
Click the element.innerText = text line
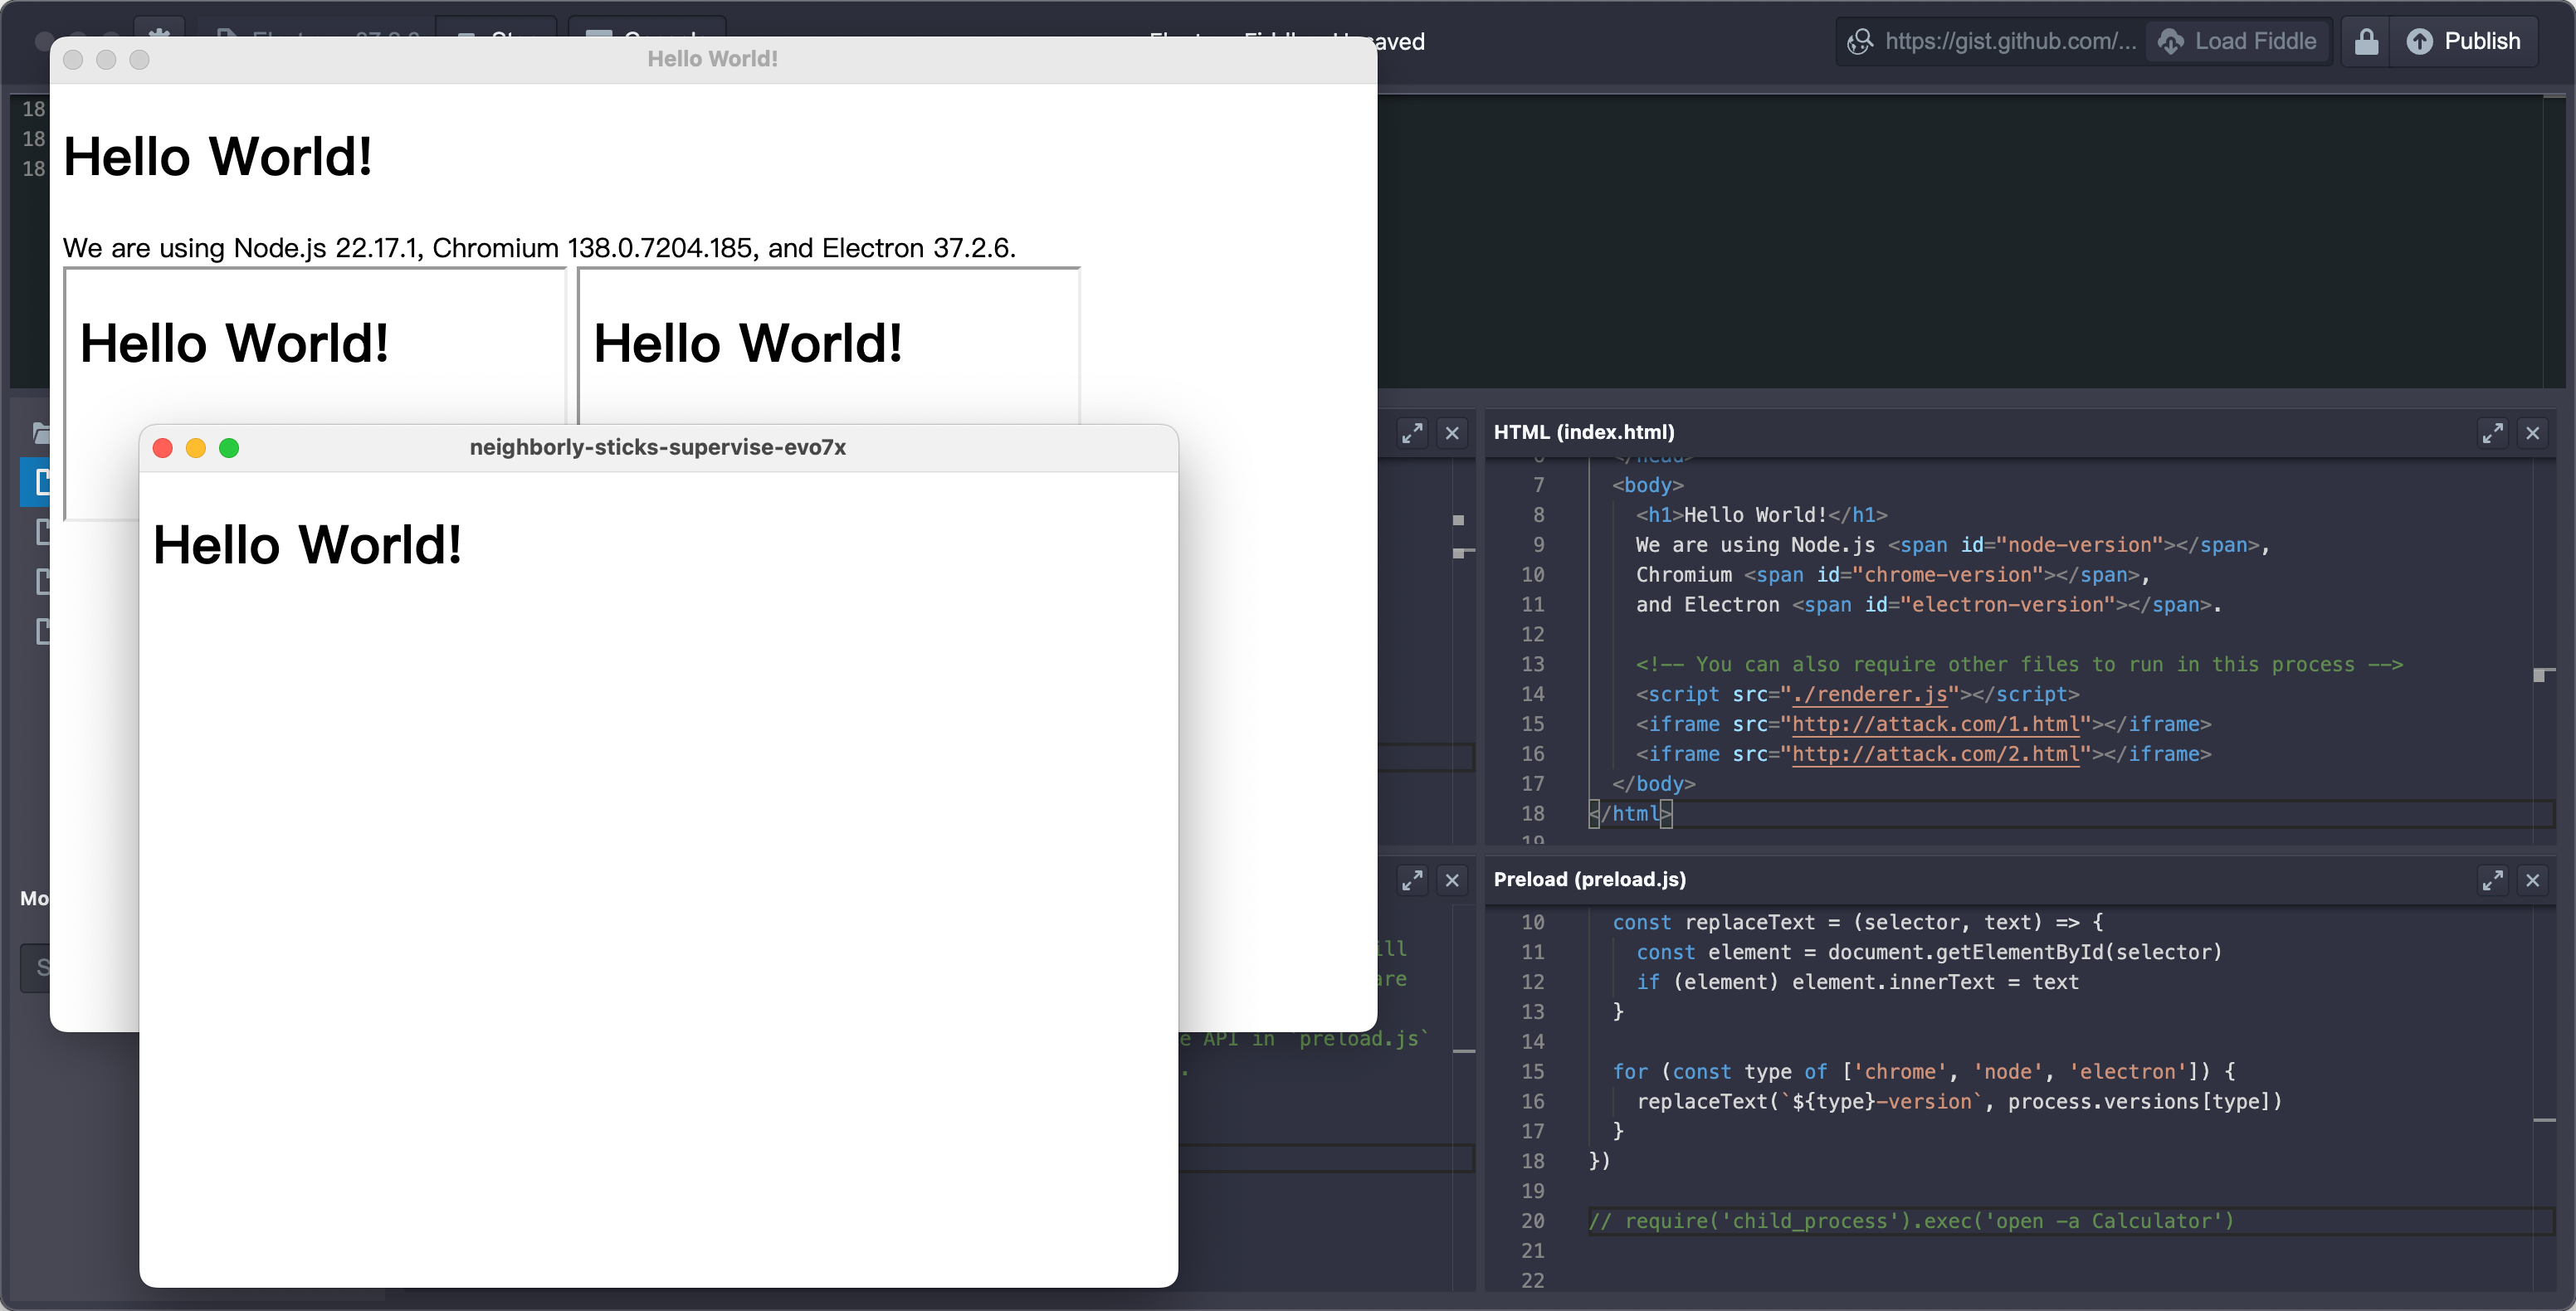click(1857, 982)
